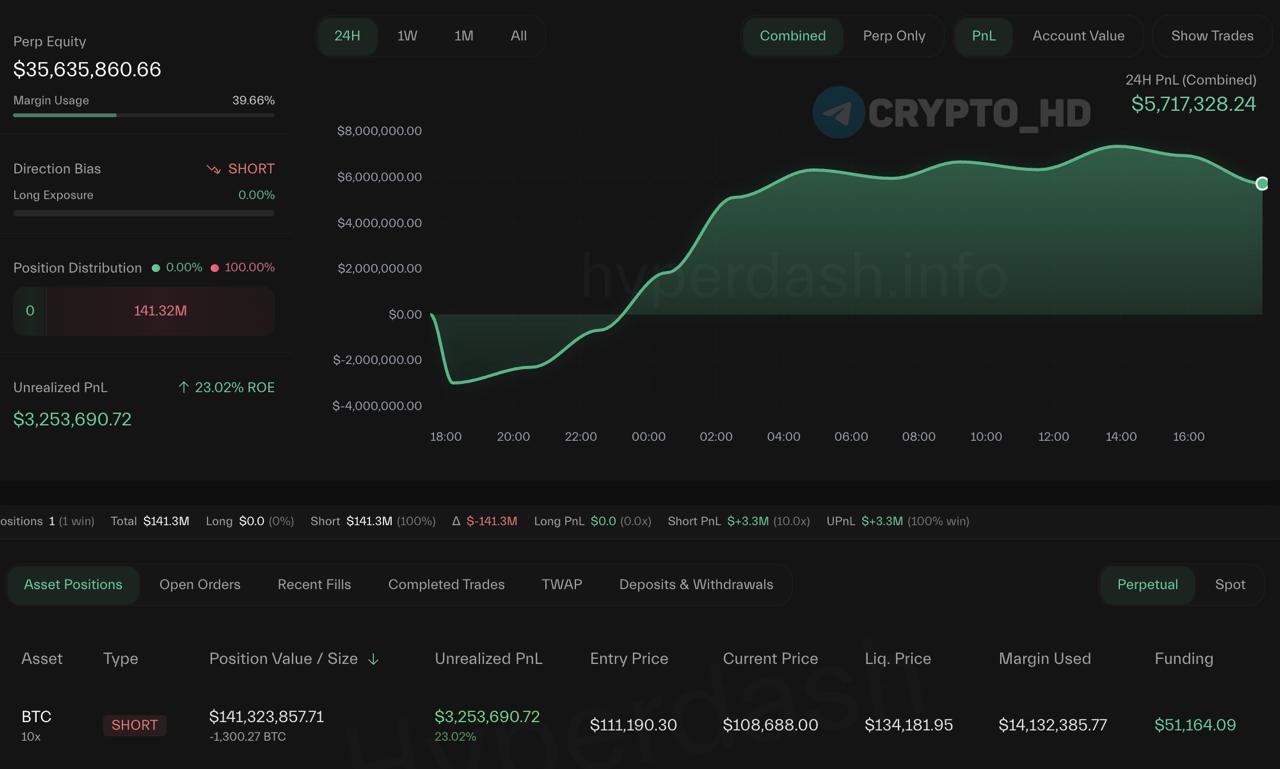Click the red dot in Position Distribution
This screenshot has width=1280, height=769.
[x=215, y=268]
